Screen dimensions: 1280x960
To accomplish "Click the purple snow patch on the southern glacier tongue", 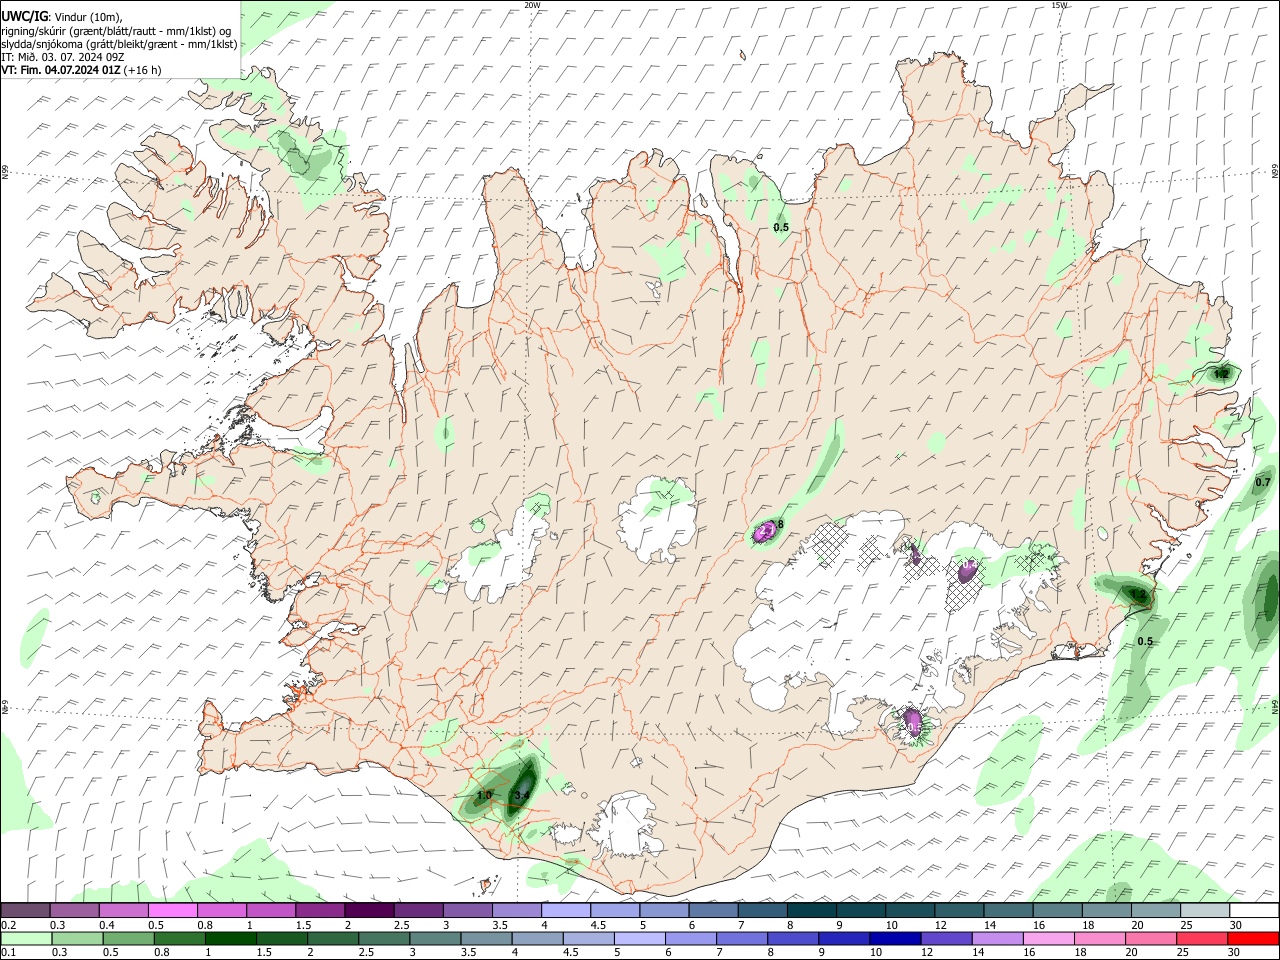I will pyautogui.click(x=912, y=720).
